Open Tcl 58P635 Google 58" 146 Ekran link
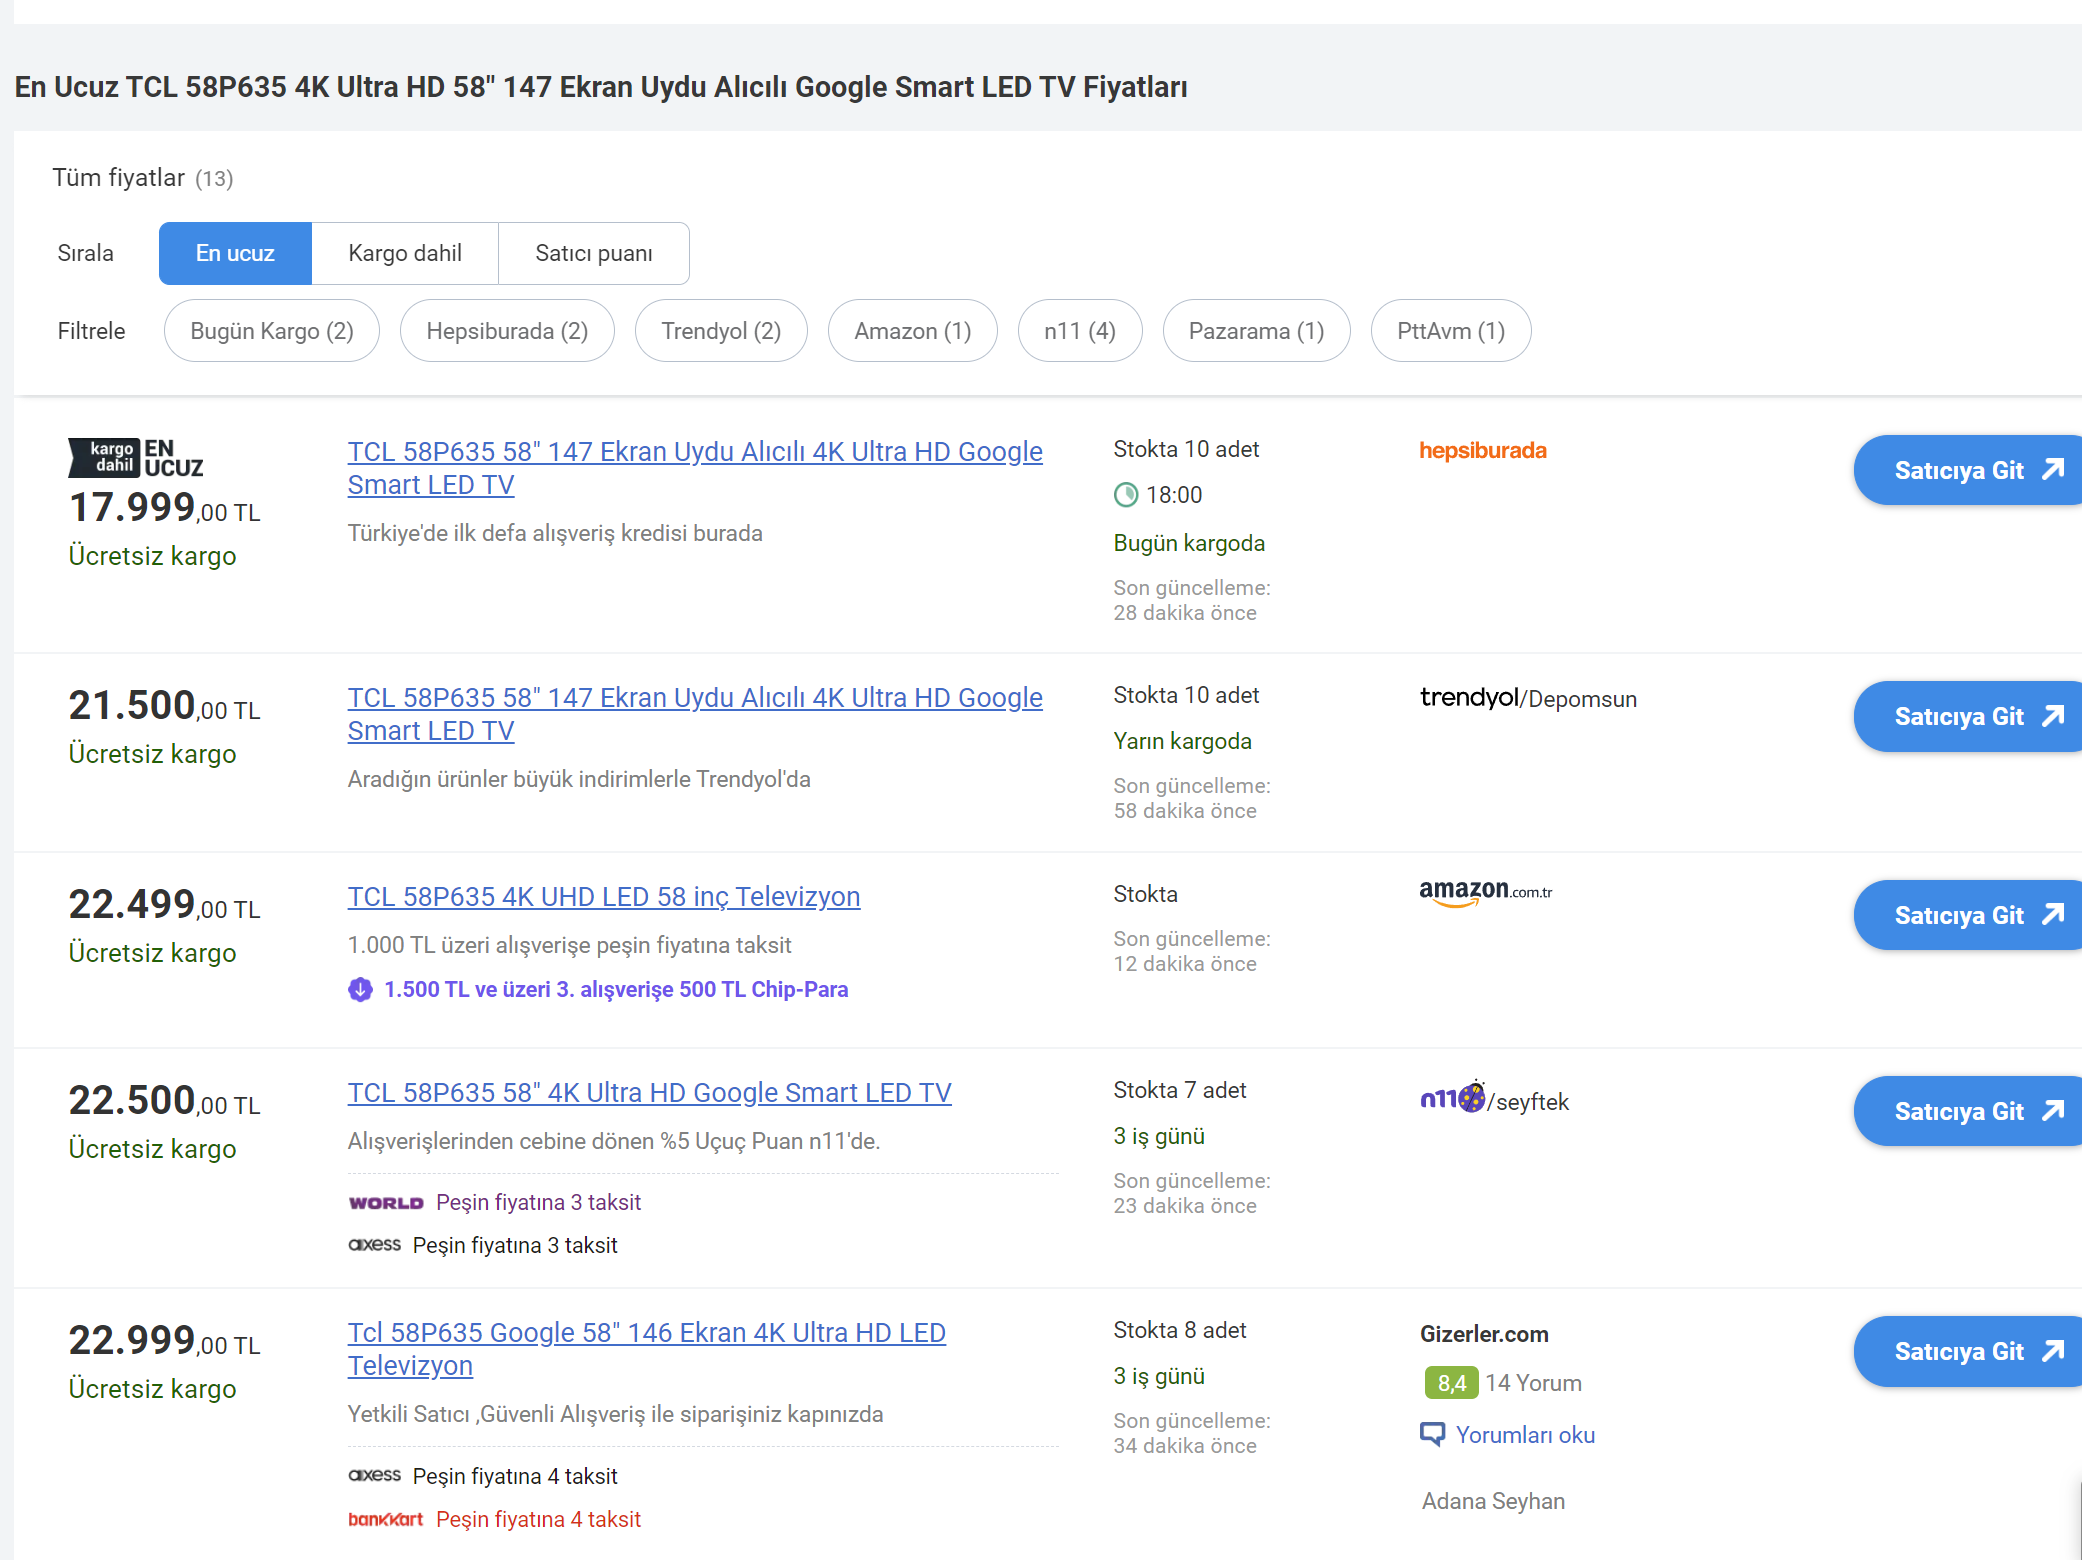 tap(647, 1349)
